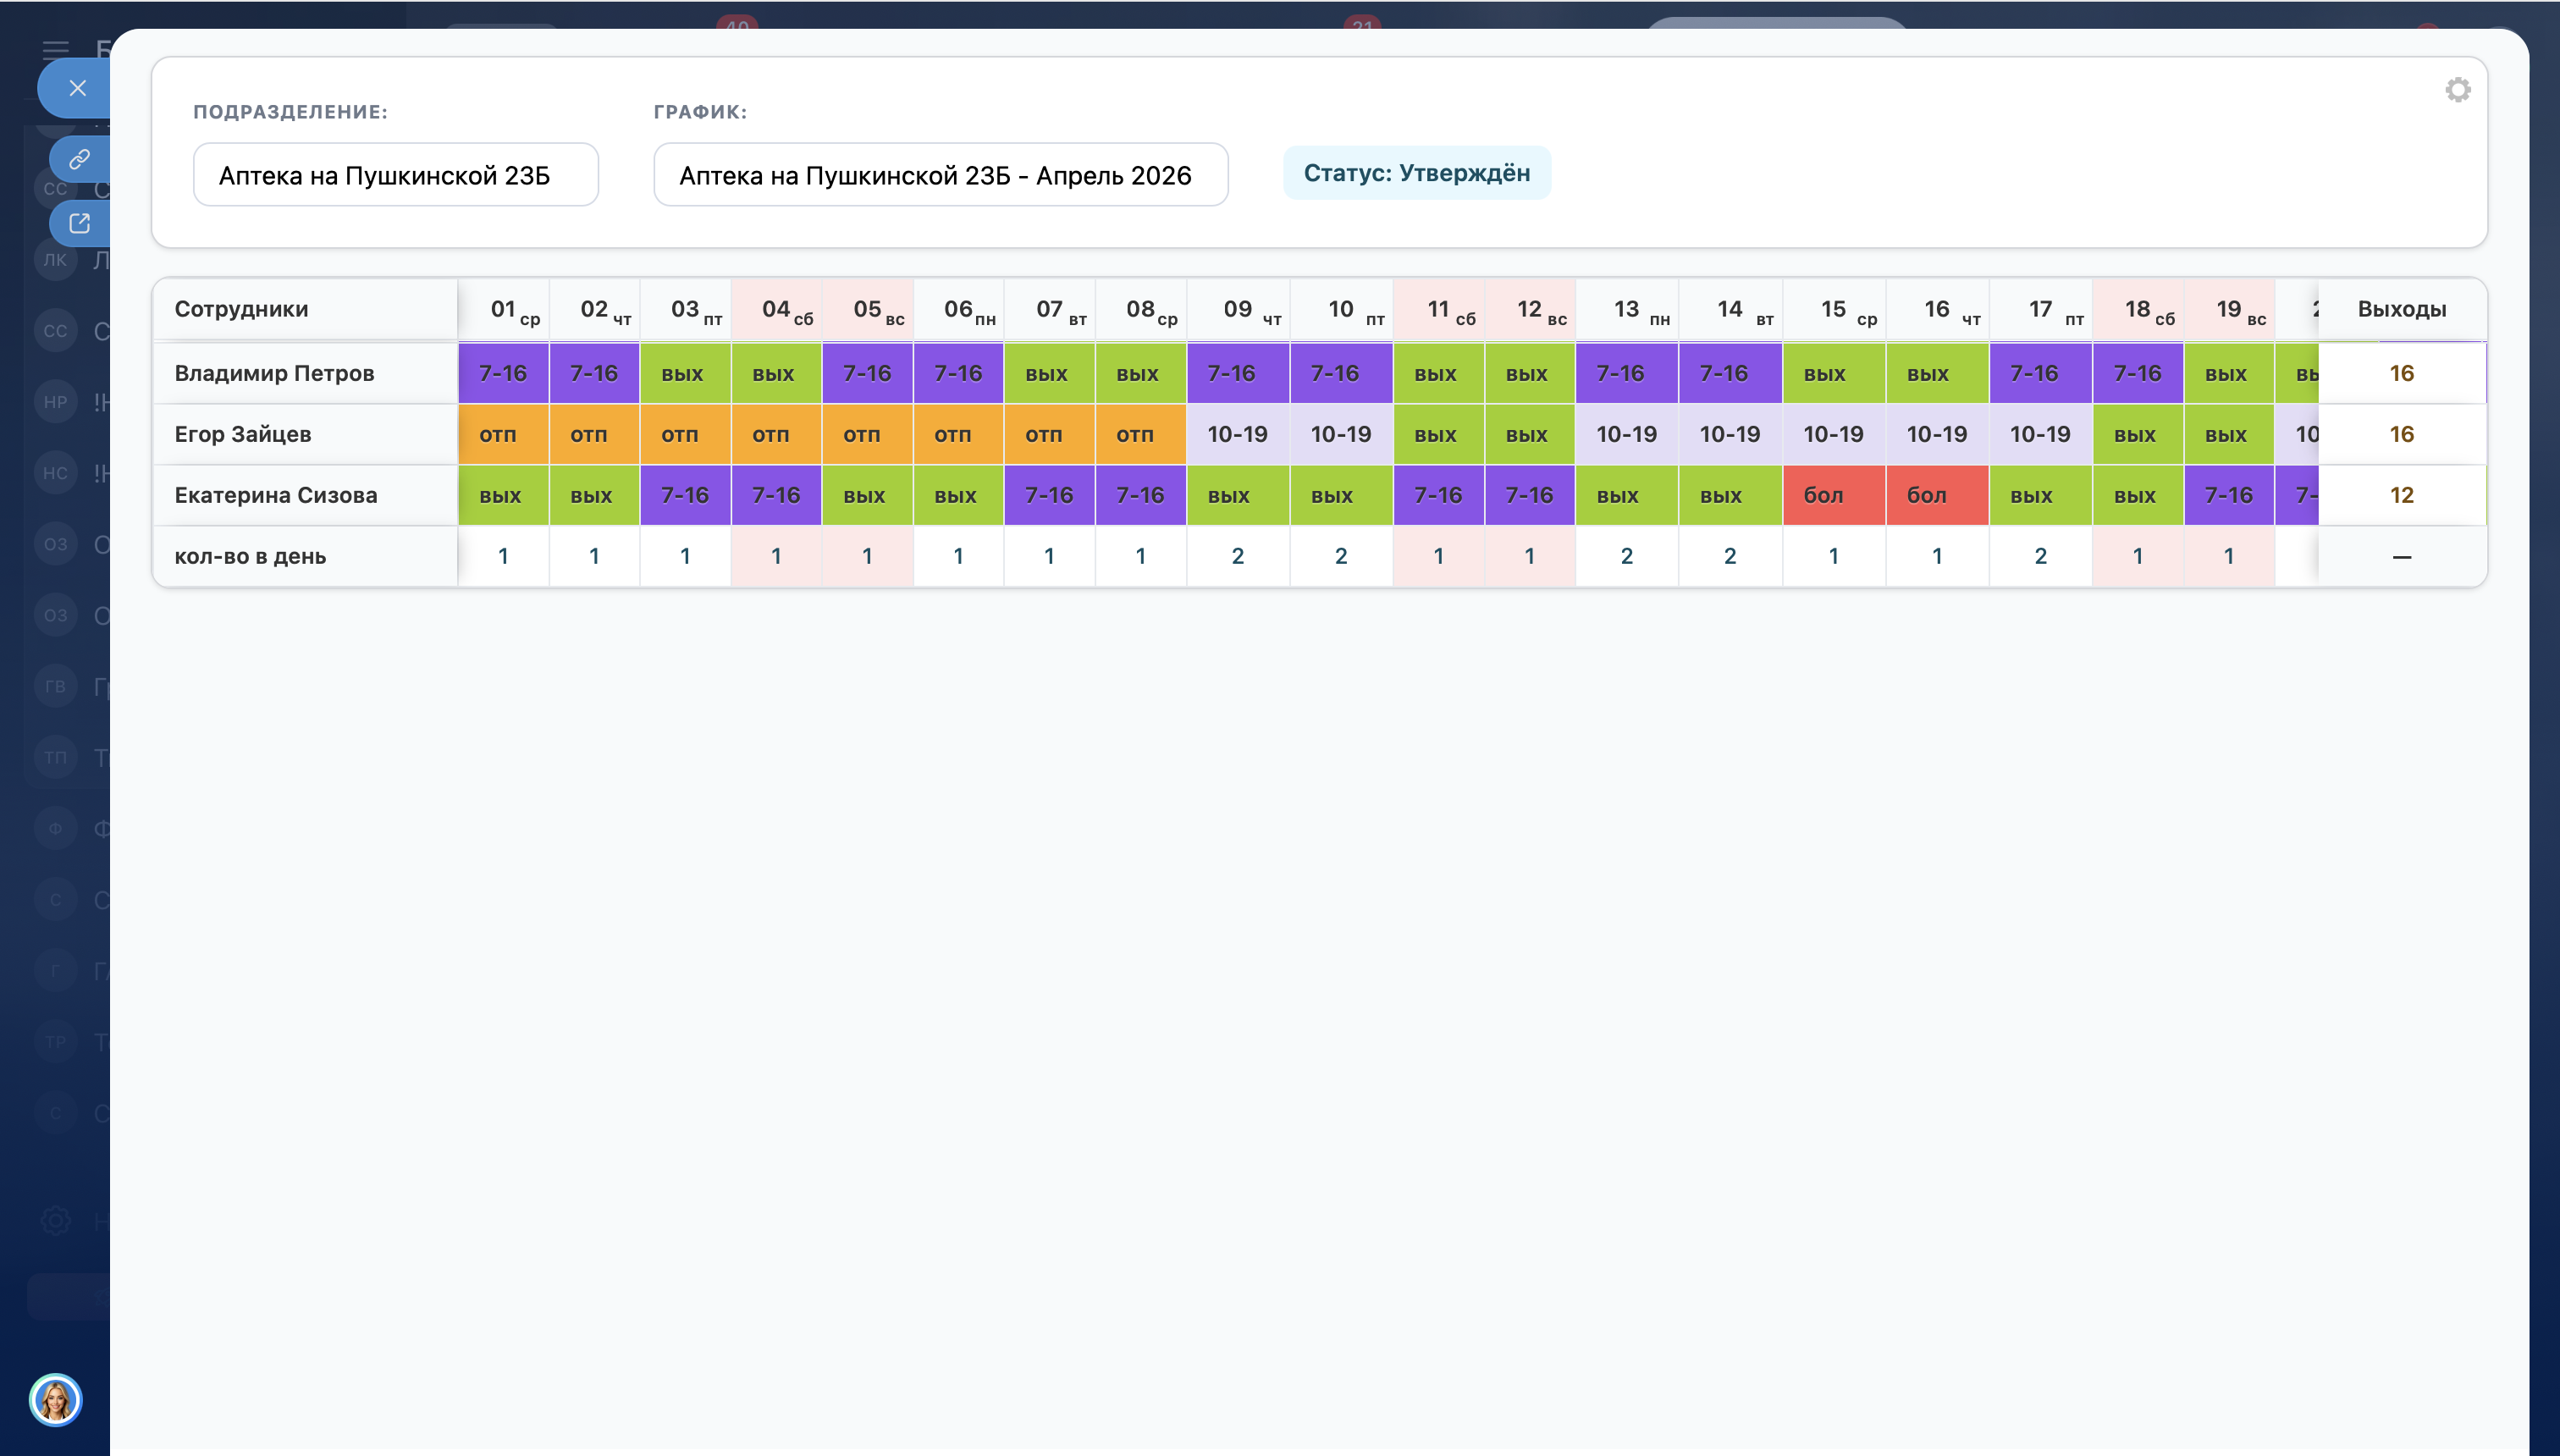Click the Статус: Утверждён badge
The width and height of the screenshot is (2560, 1456).
[x=1416, y=173]
